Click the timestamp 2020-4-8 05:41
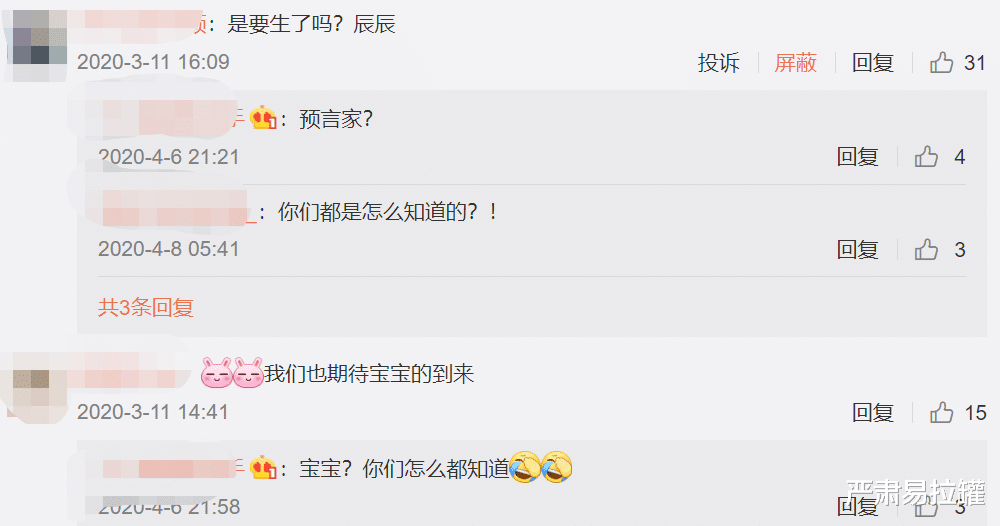Viewport: 1000px width, 526px height. pos(168,249)
